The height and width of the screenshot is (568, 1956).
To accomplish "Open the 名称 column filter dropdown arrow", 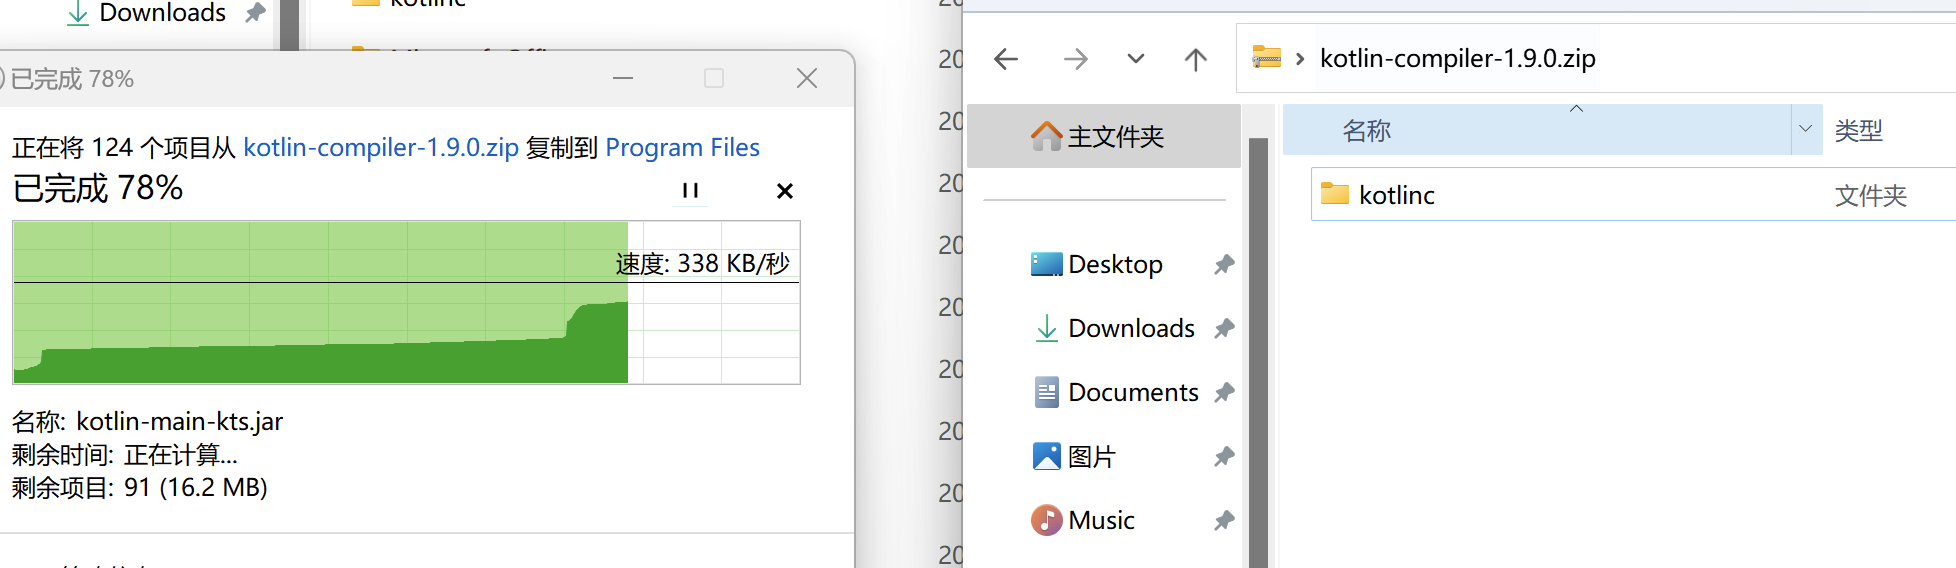I will click(1806, 129).
